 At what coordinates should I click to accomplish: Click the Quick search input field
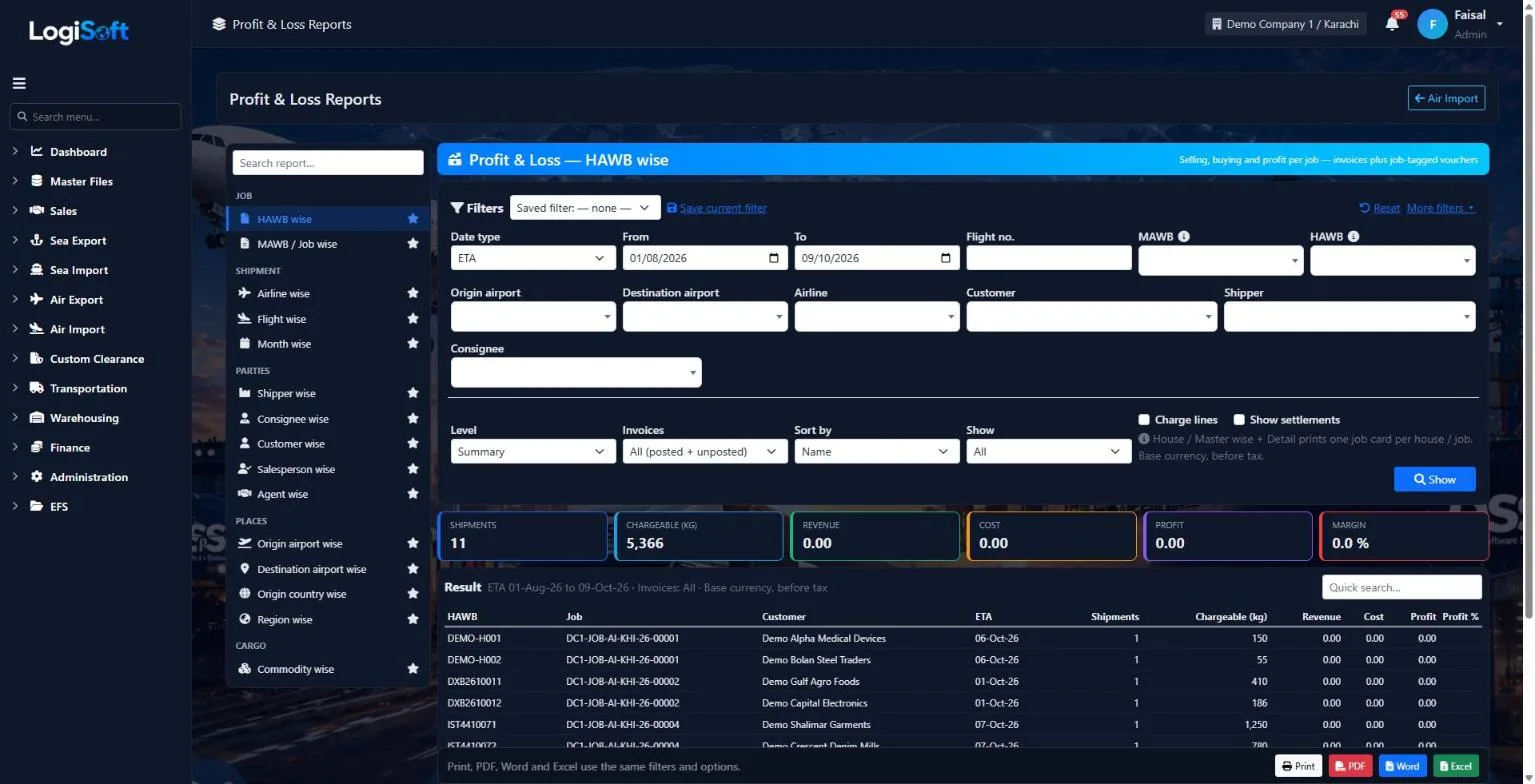click(x=1401, y=588)
